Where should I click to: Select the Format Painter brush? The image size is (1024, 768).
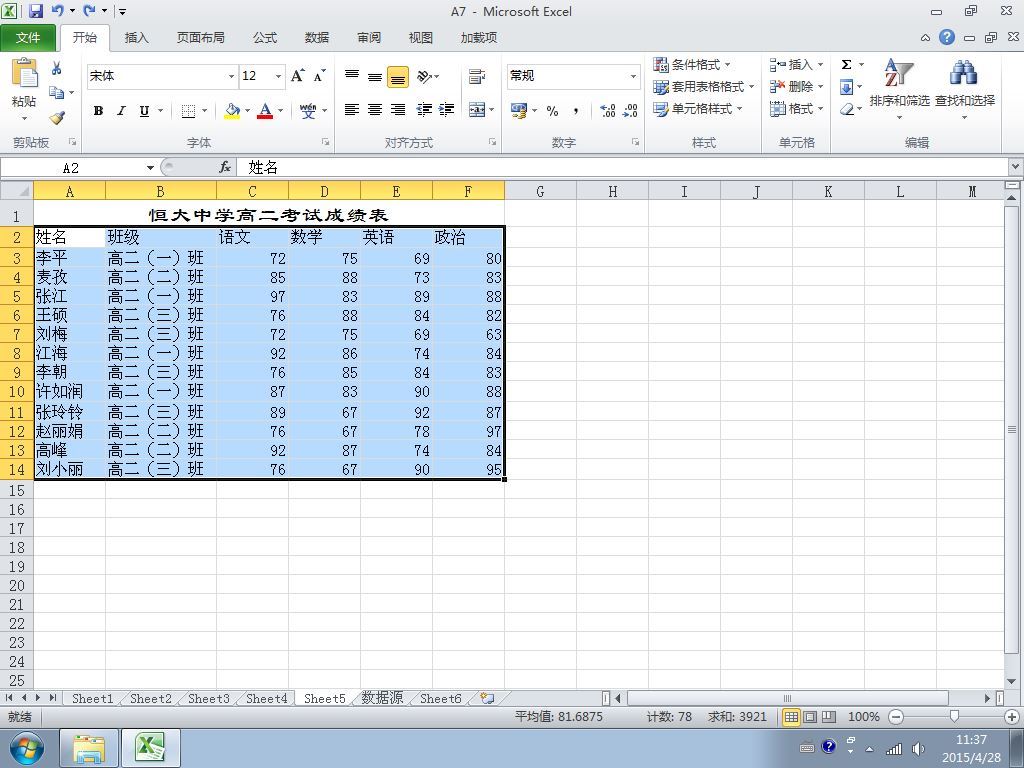coord(57,118)
